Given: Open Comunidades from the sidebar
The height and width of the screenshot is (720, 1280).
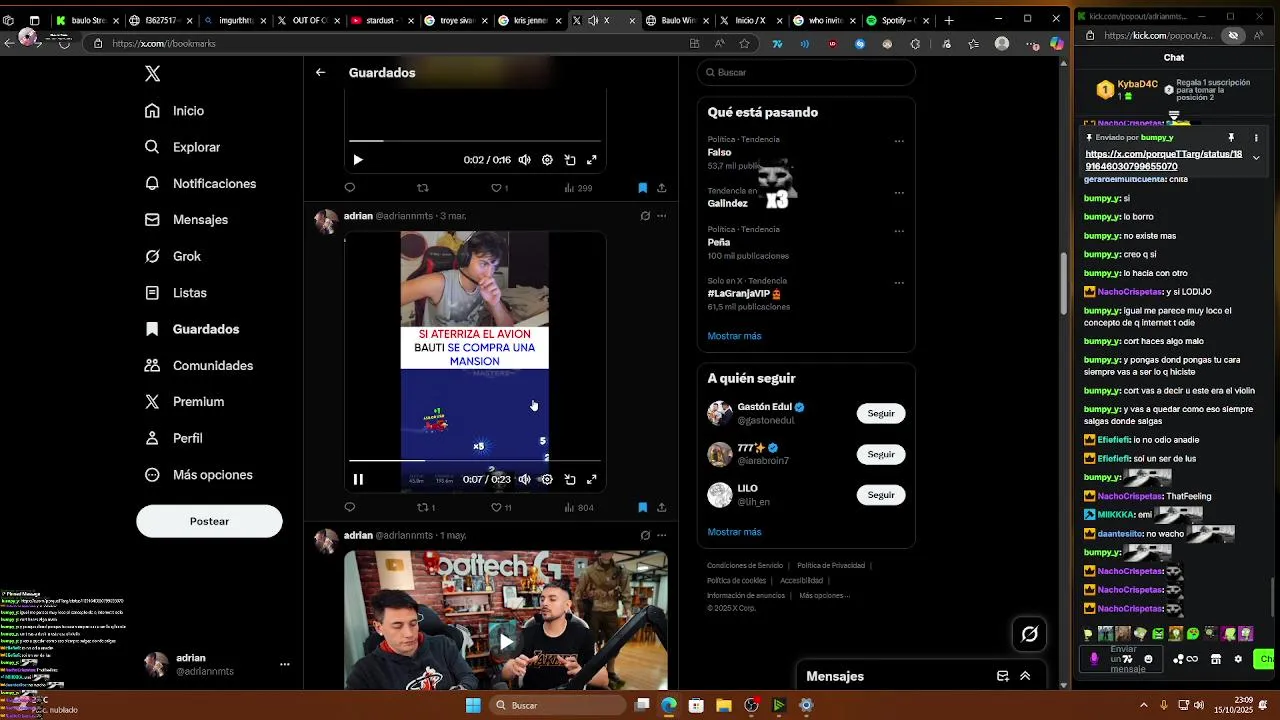Looking at the screenshot, I should tap(199, 365).
